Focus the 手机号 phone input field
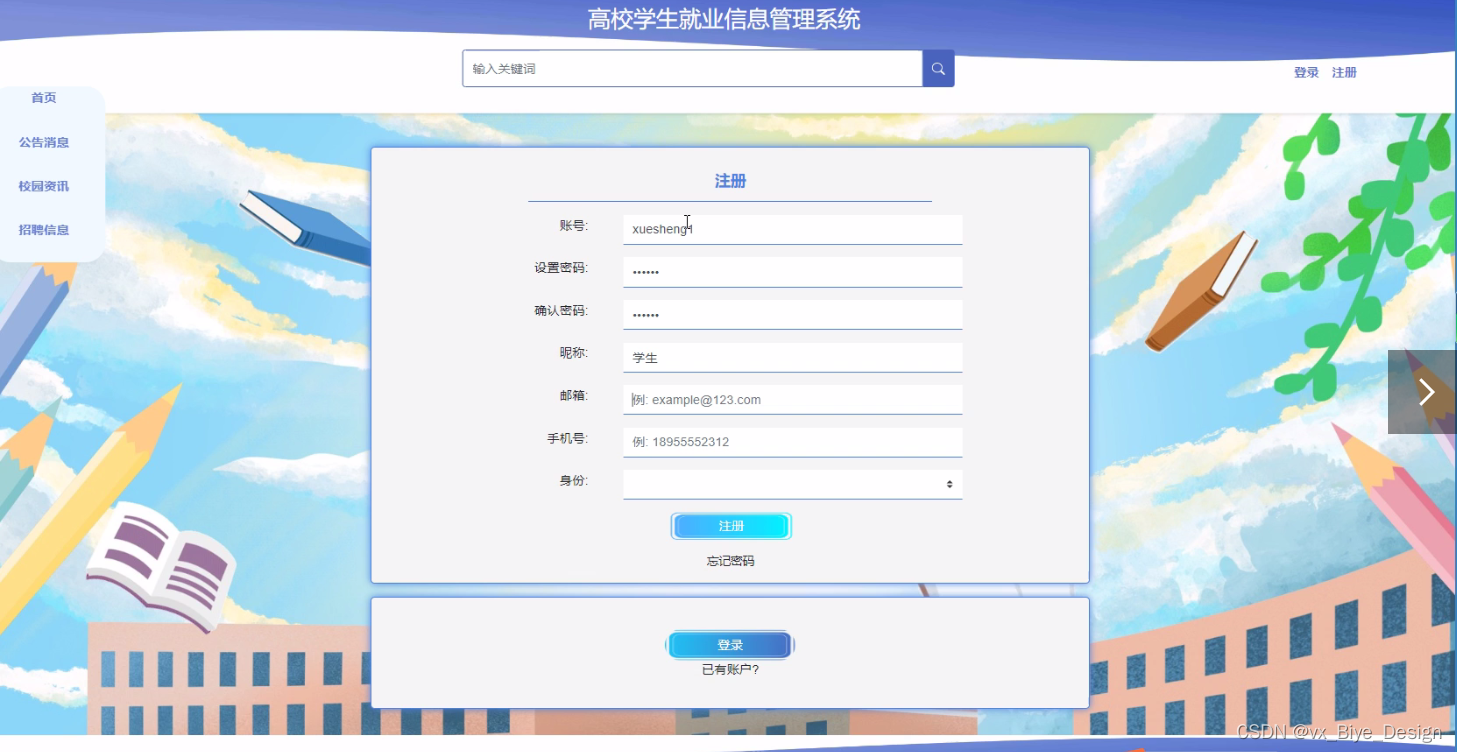This screenshot has height=752, width=1457. point(792,442)
